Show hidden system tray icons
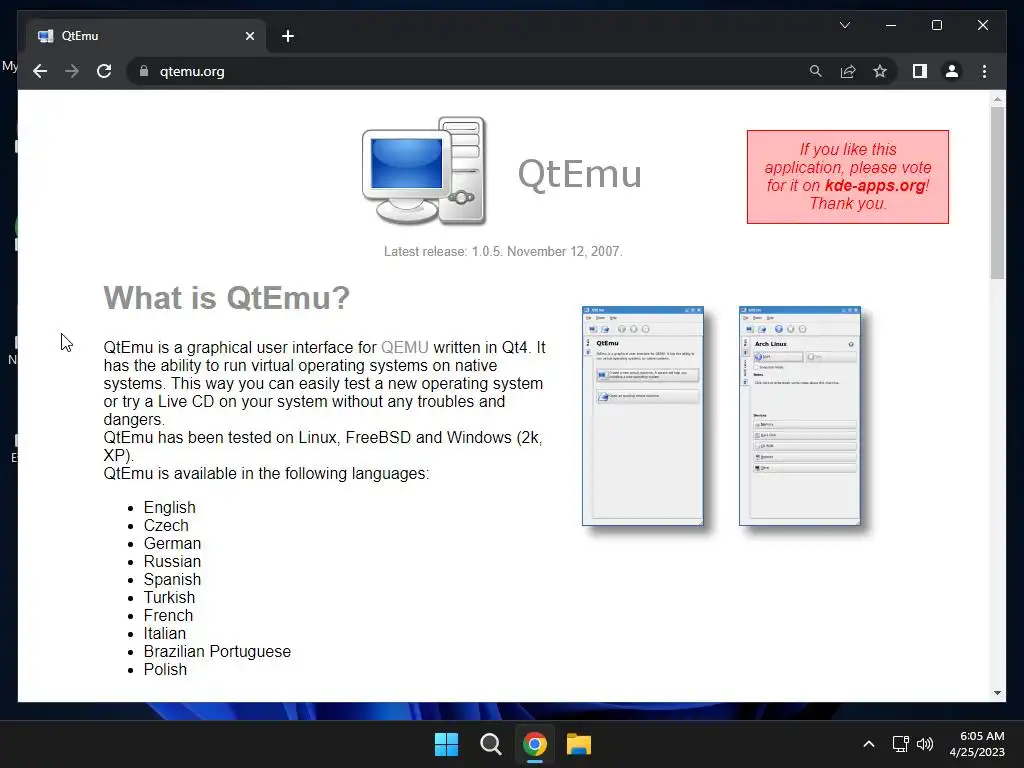 (869, 744)
